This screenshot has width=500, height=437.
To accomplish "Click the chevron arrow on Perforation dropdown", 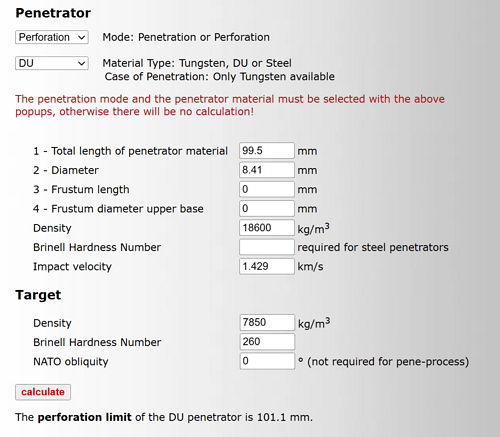I will (x=81, y=37).
